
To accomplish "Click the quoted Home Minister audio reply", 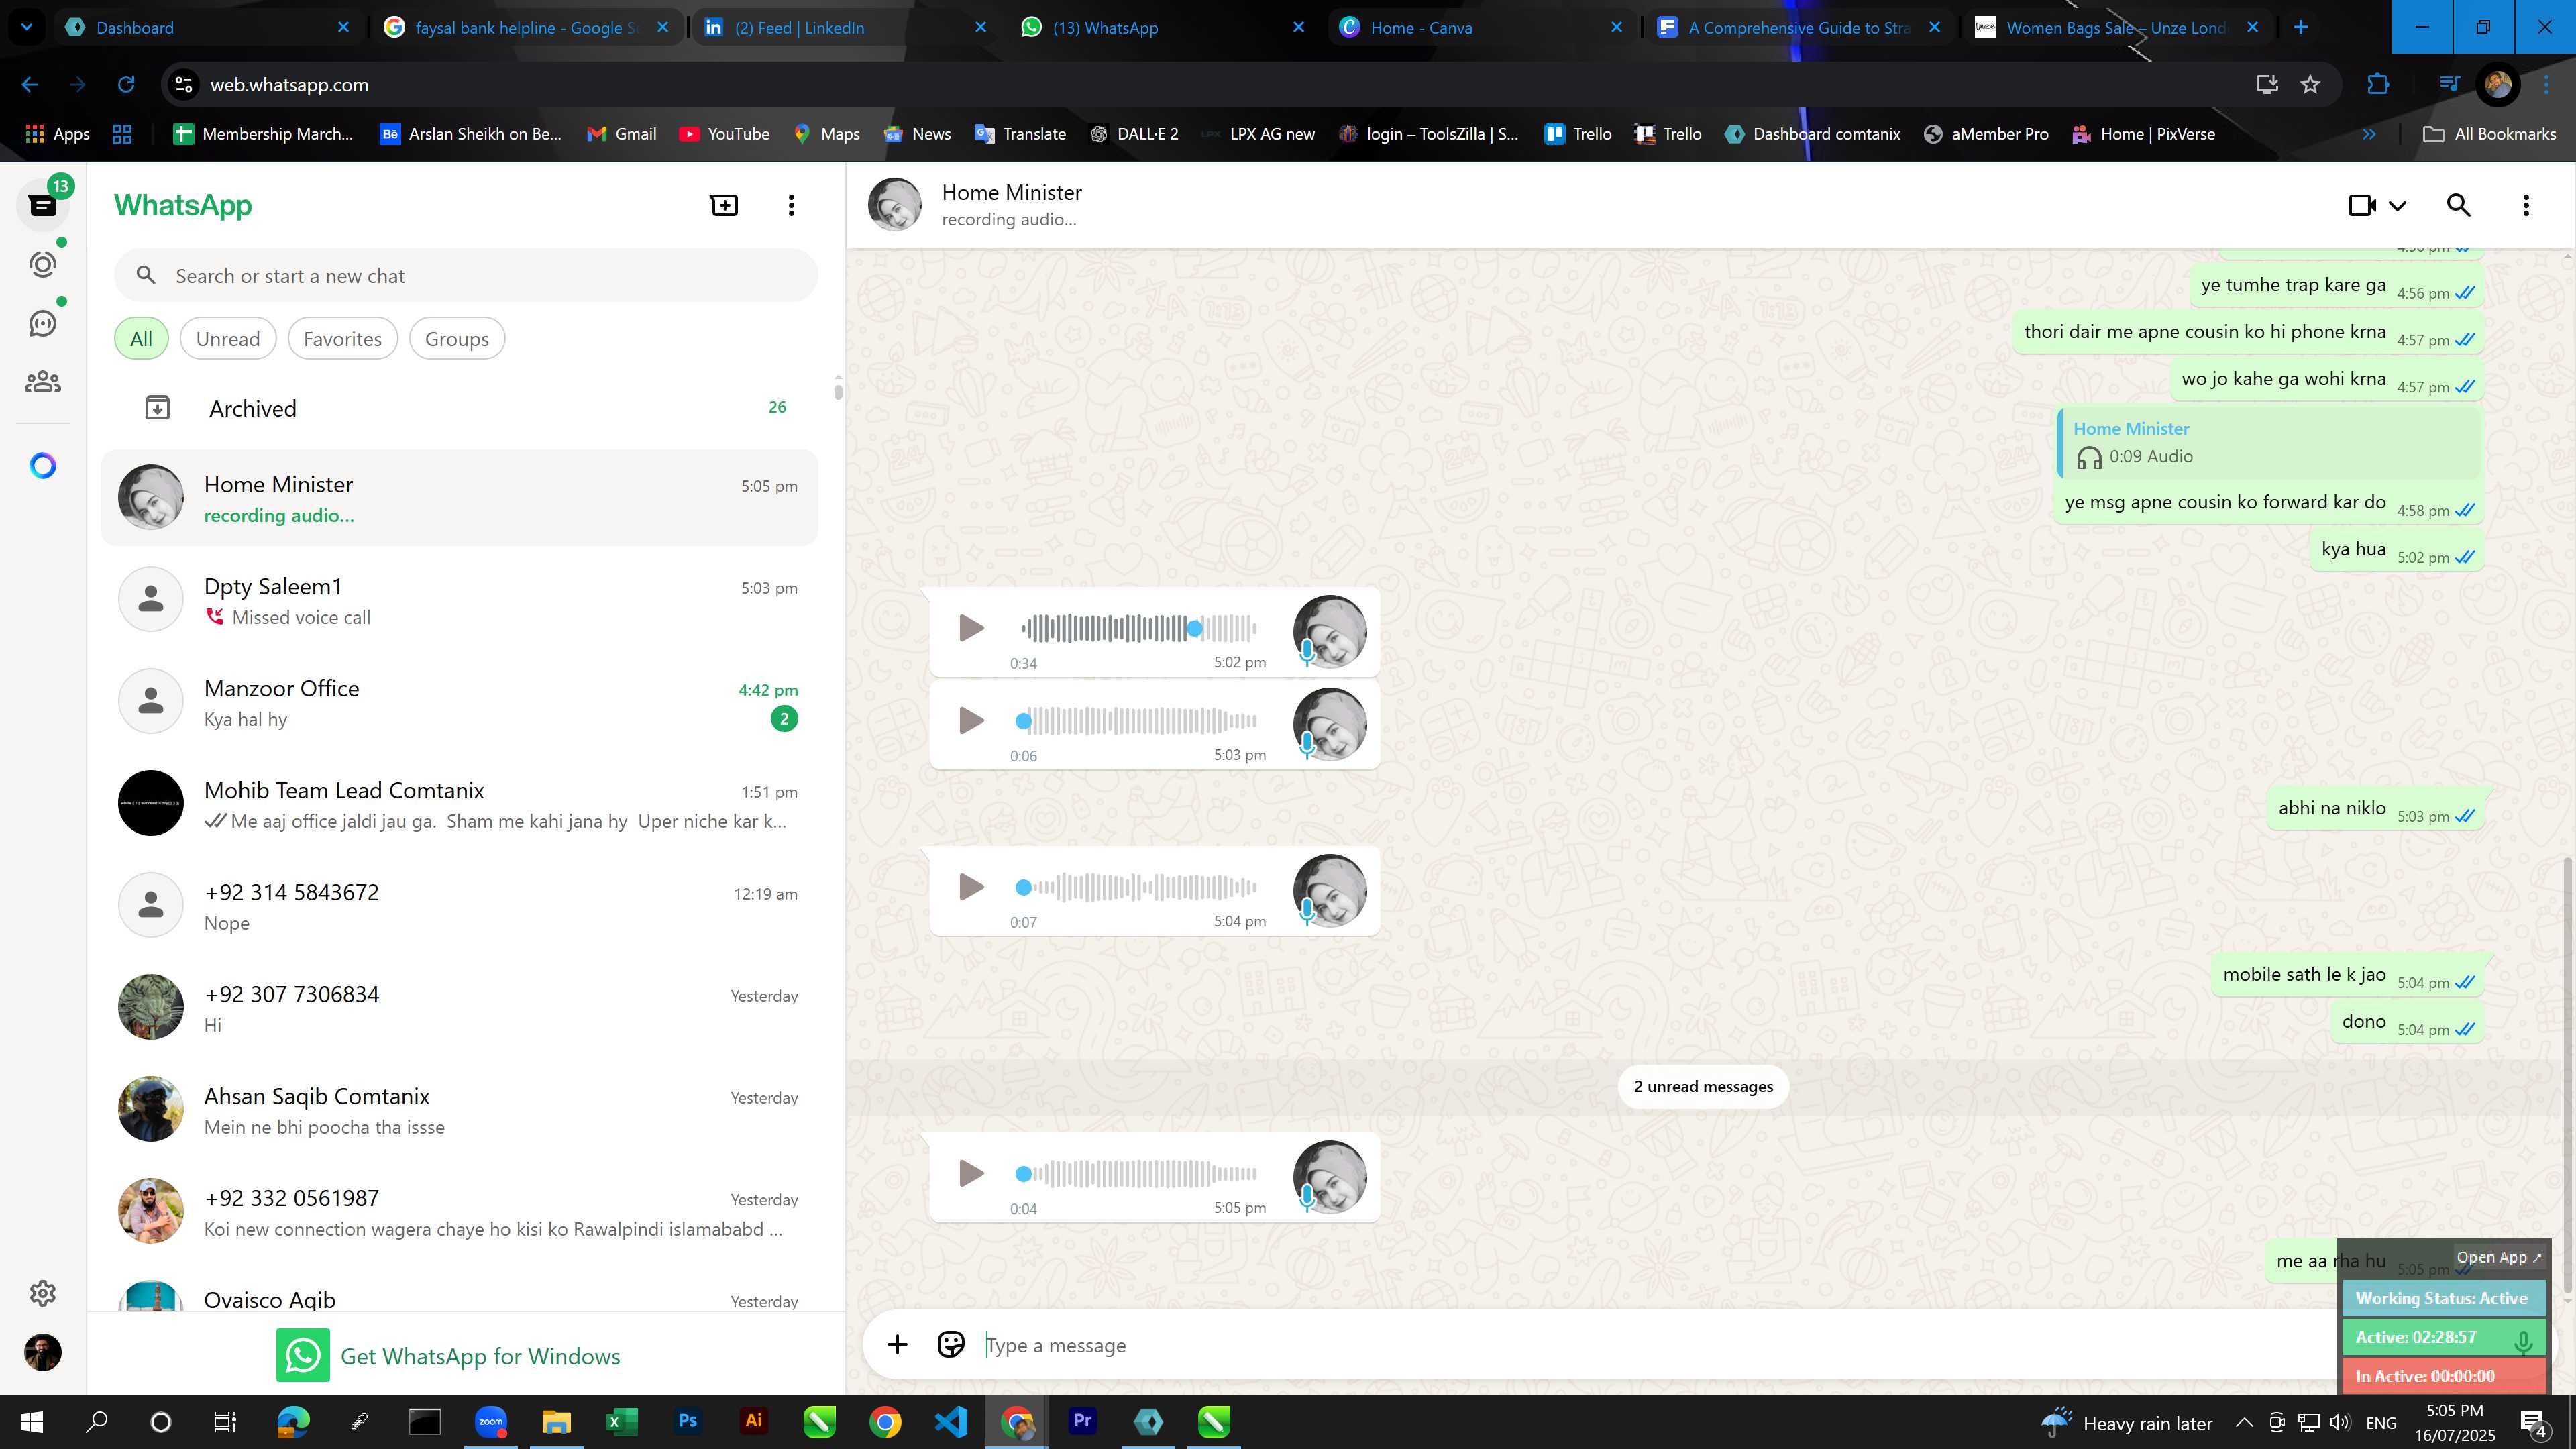I will click(2270, 442).
